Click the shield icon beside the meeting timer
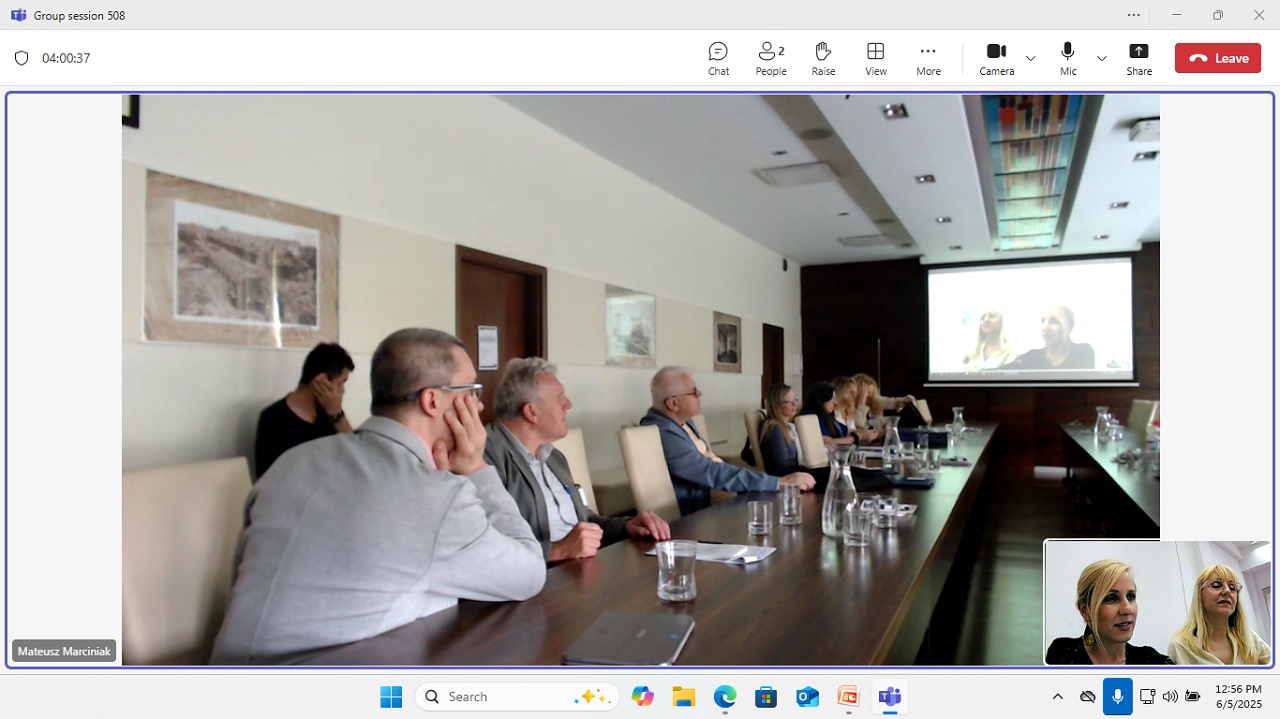Viewport: 1280px width, 719px height. coord(21,58)
